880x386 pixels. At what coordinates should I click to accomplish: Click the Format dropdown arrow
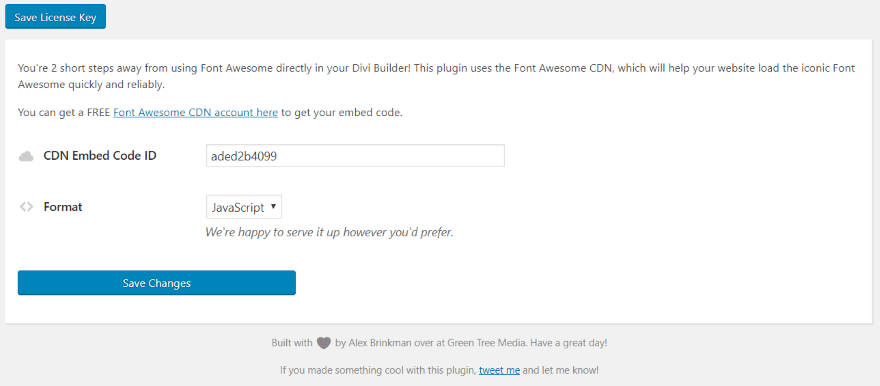(x=273, y=206)
